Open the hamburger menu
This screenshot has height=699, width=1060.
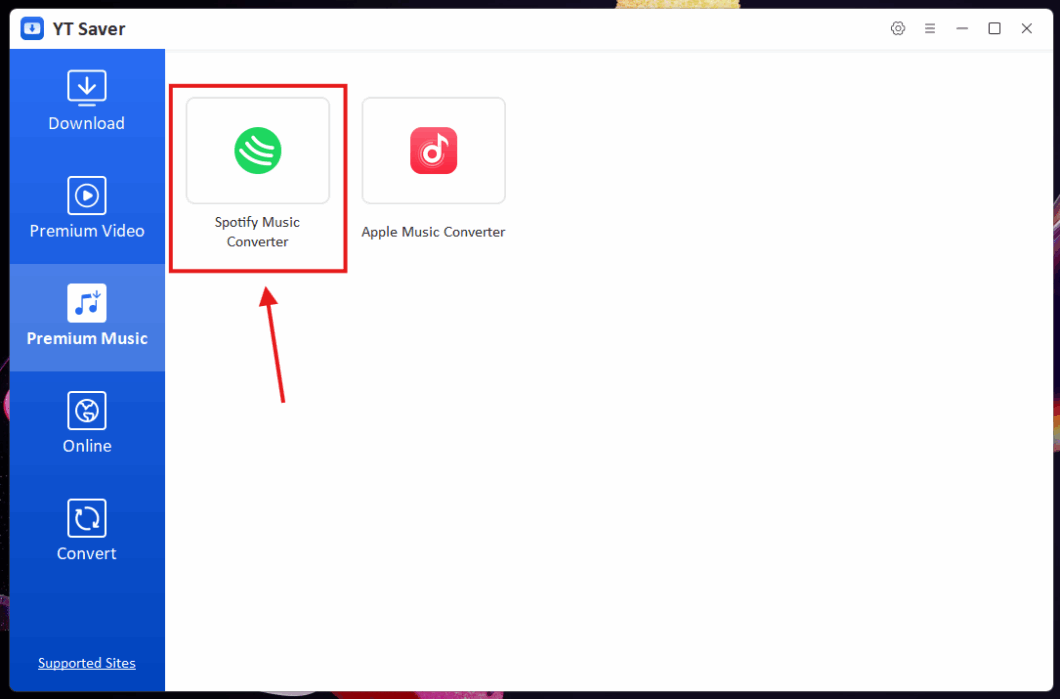coord(930,28)
